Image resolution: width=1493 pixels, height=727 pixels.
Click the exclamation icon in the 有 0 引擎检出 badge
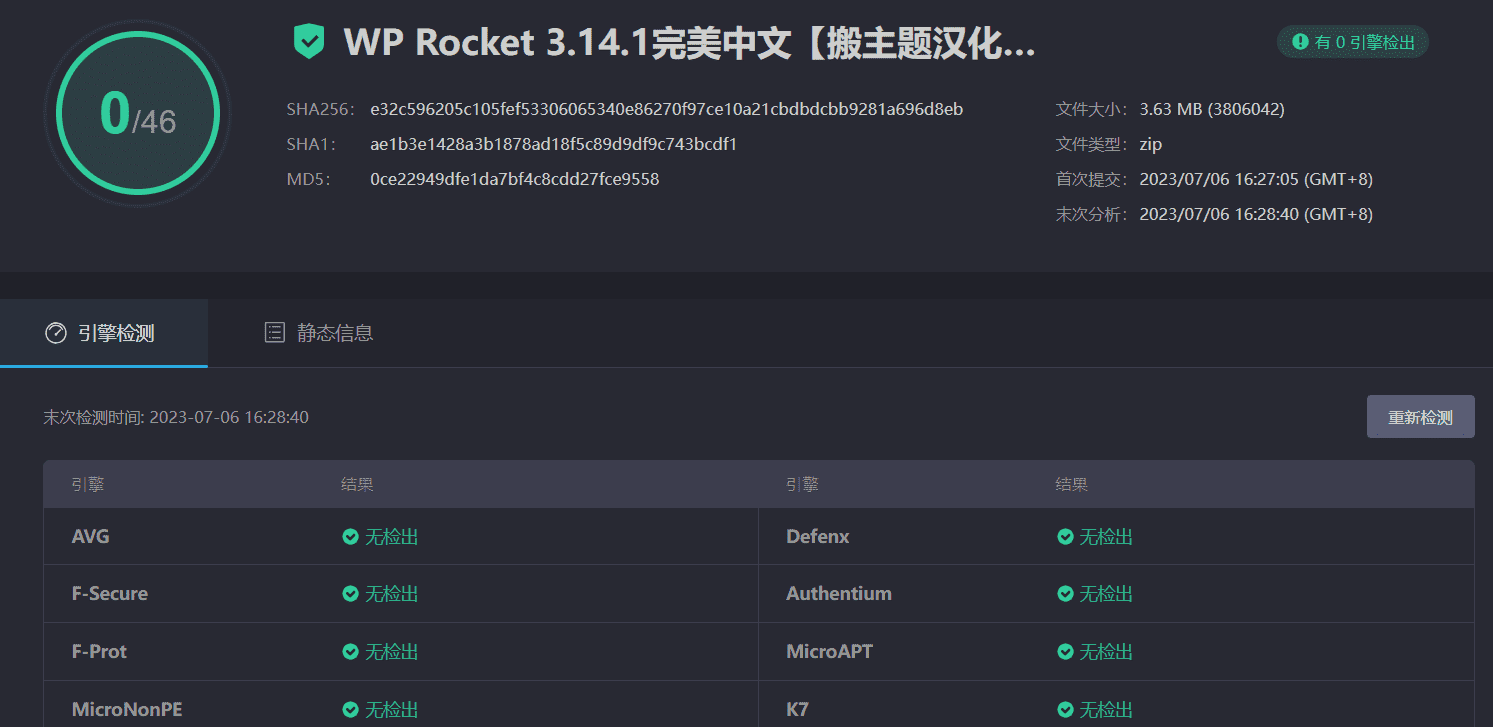[x=1300, y=42]
